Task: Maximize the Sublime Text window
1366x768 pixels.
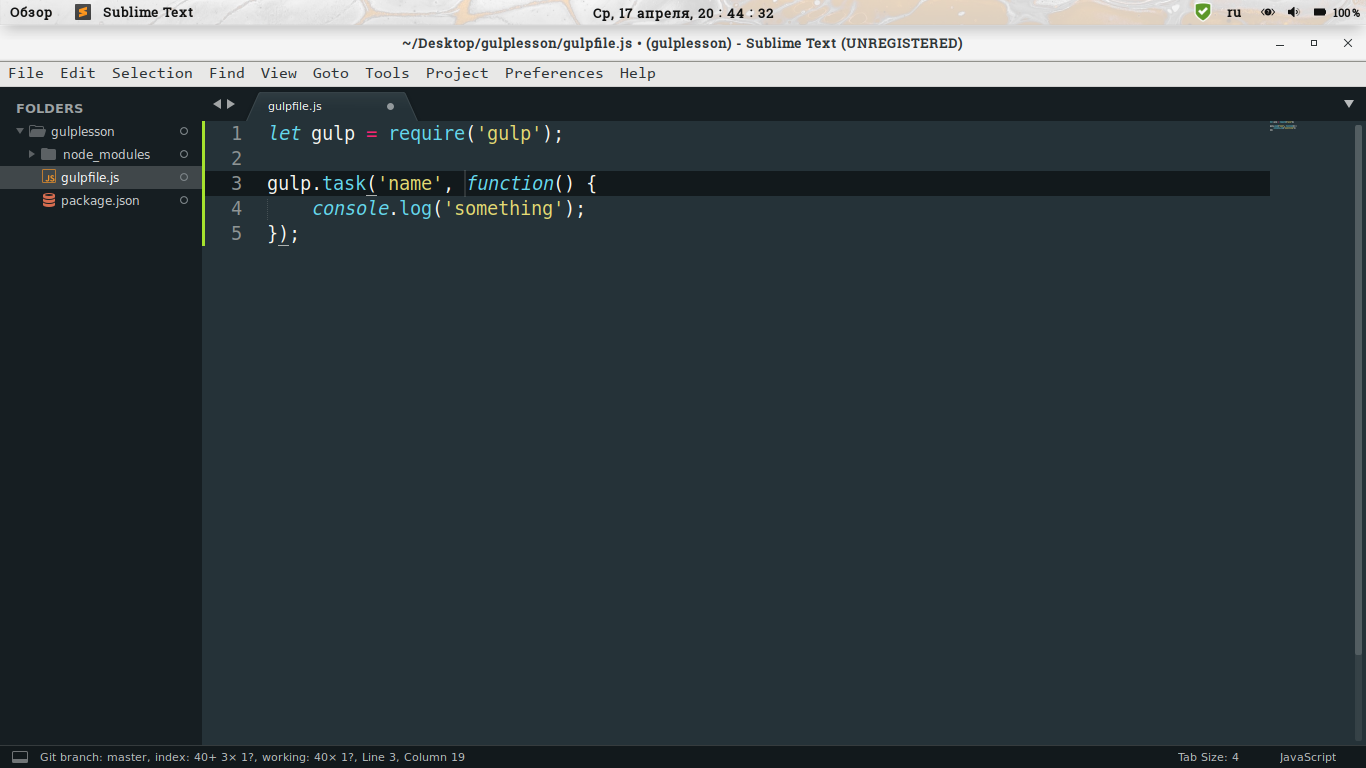Action: tap(1314, 43)
